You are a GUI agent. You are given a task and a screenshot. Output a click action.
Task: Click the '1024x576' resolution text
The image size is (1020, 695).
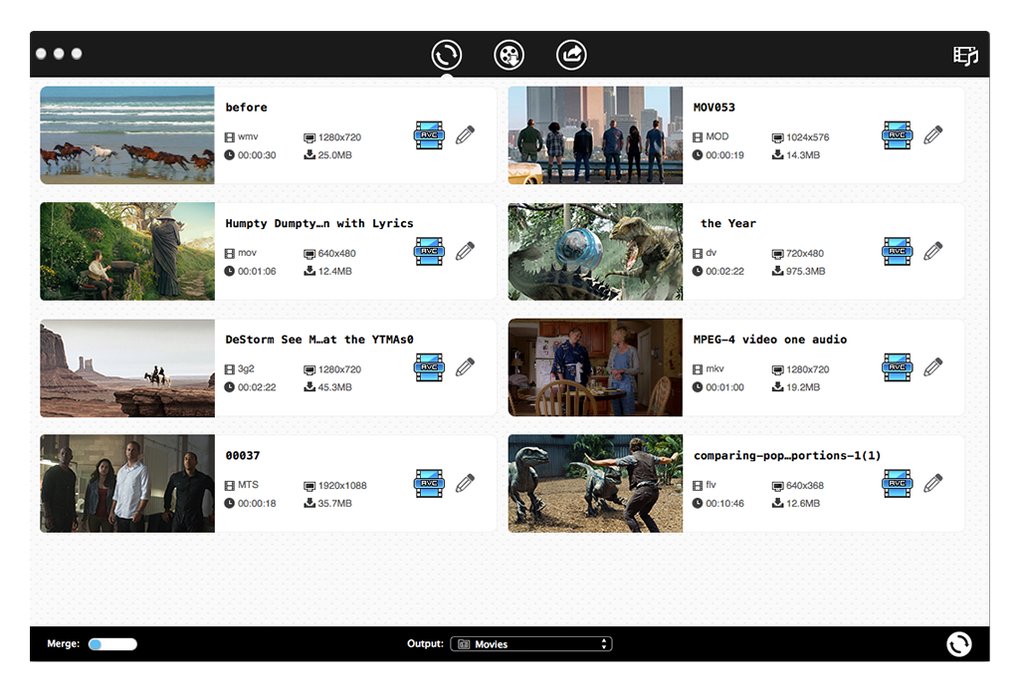808,137
